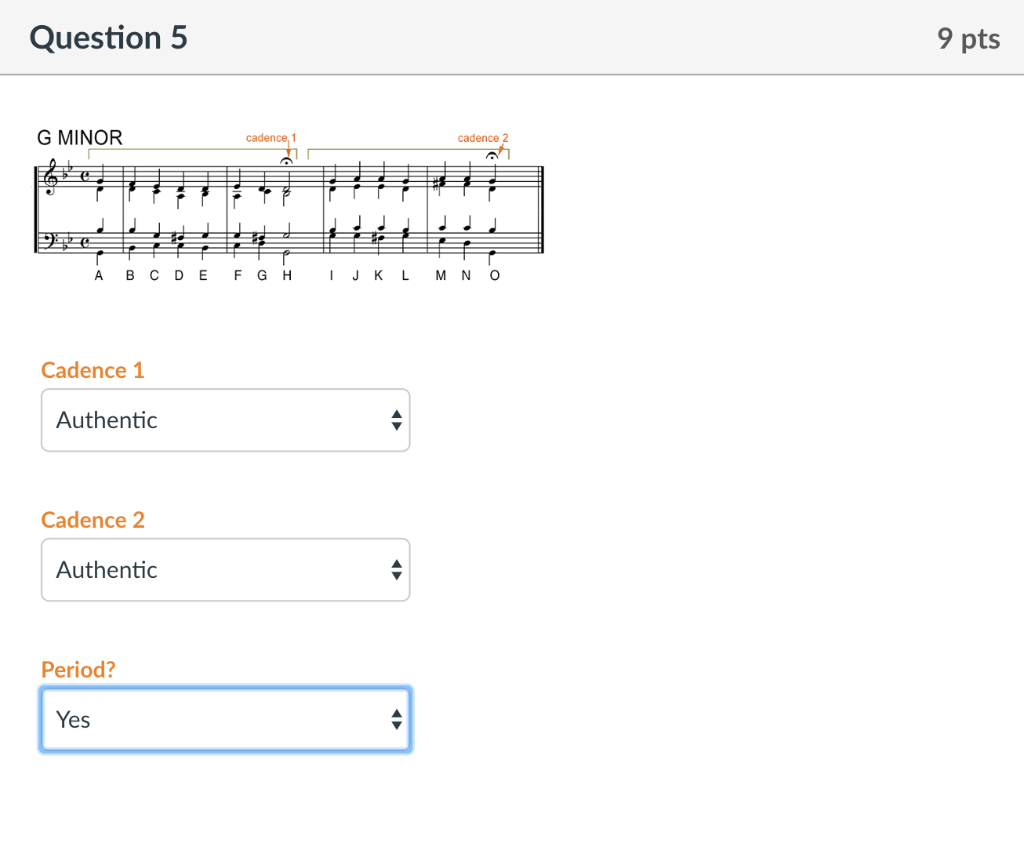Click the orange Period? heading
1024x861 pixels.
click(78, 669)
